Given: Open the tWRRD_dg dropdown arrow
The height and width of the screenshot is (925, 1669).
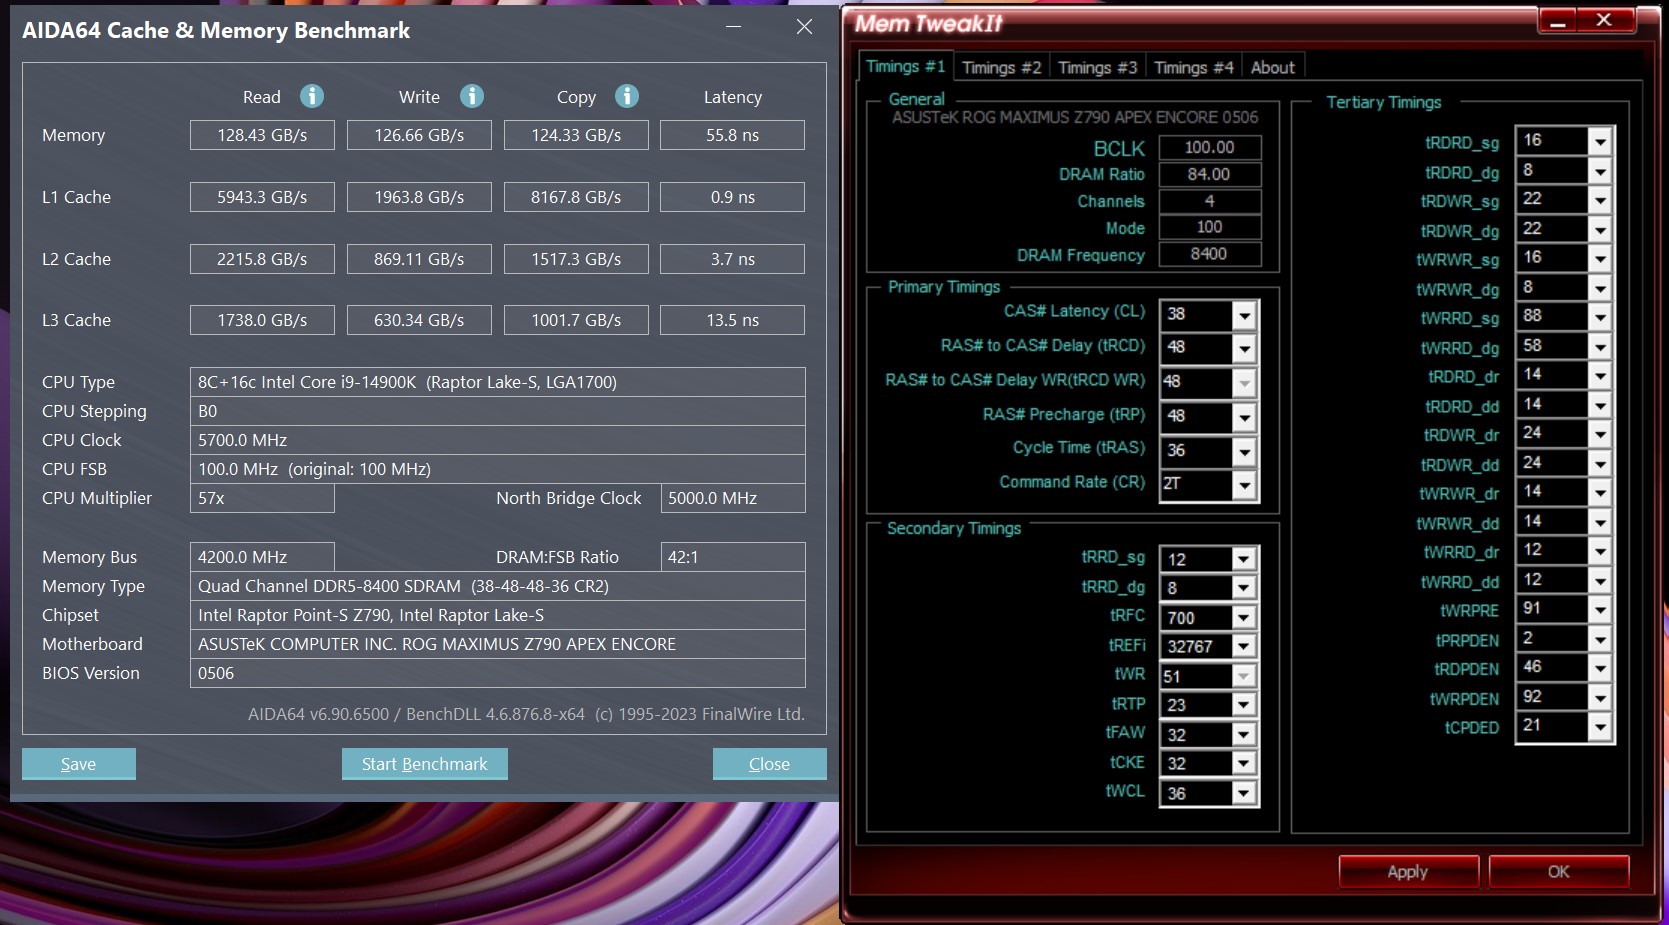Looking at the screenshot, I should click(1600, 347).
